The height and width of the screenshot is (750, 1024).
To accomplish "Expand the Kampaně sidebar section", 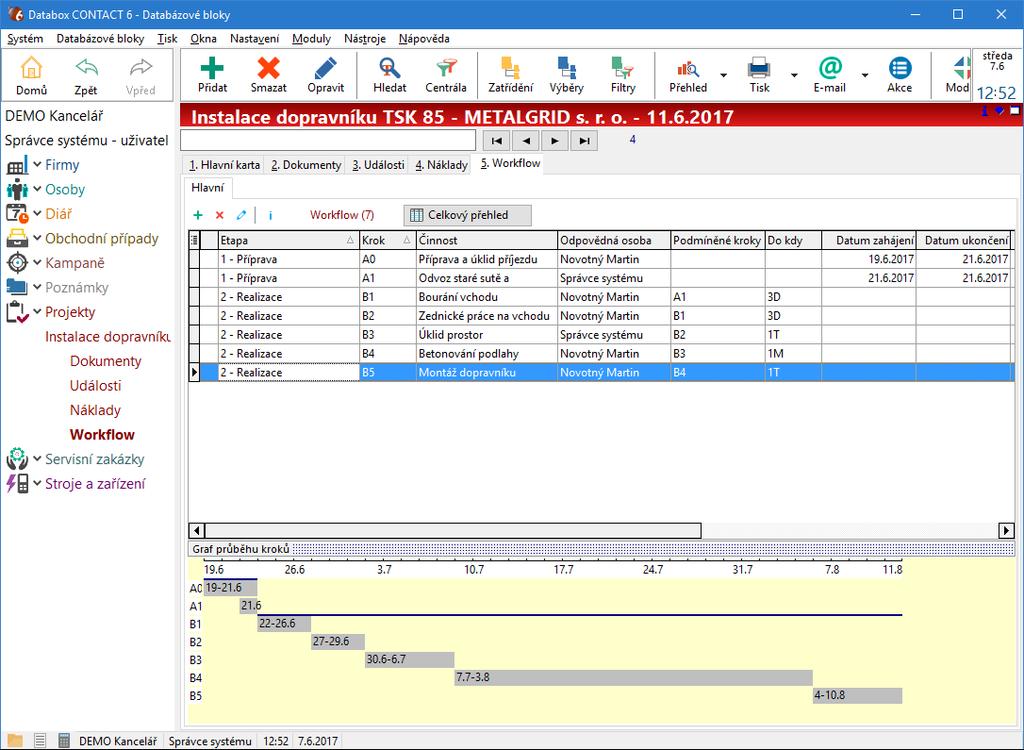I will click(x=37, y=263).
